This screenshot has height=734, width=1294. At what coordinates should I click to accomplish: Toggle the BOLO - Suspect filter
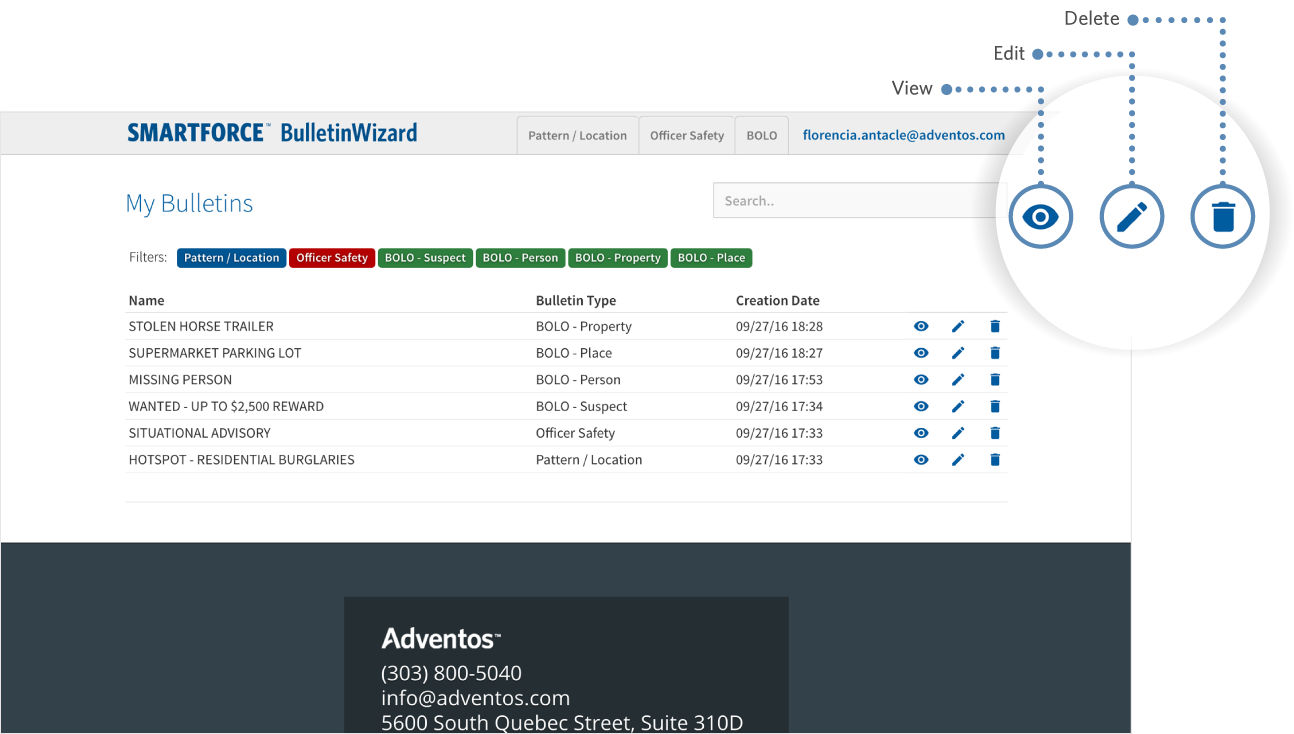[x=425, y=258]
